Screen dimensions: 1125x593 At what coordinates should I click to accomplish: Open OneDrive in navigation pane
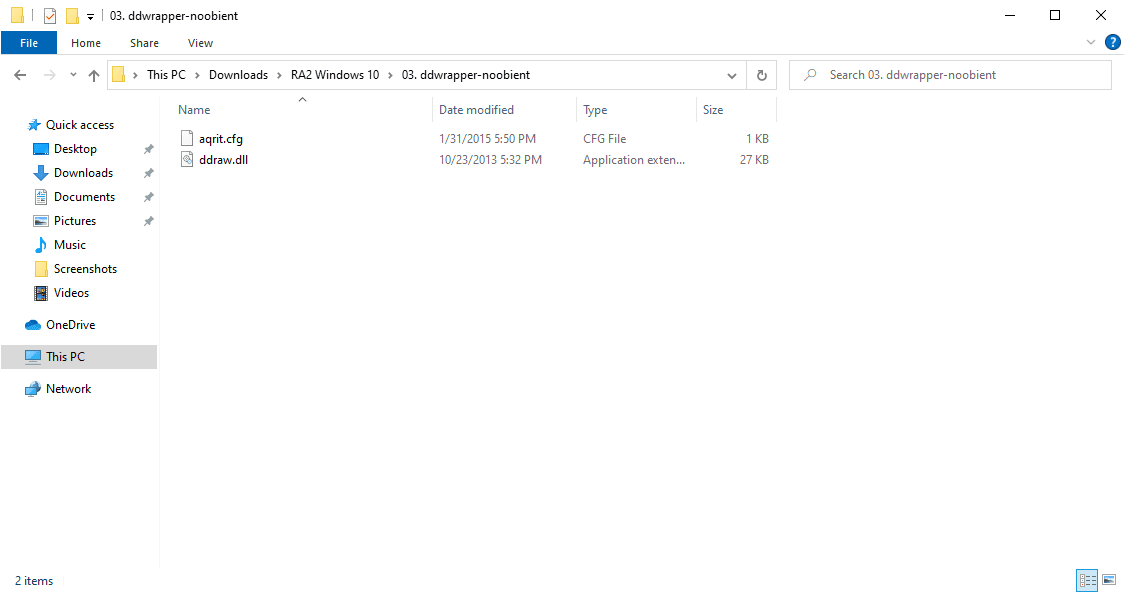pyautogui.click(x=70, y=325)
